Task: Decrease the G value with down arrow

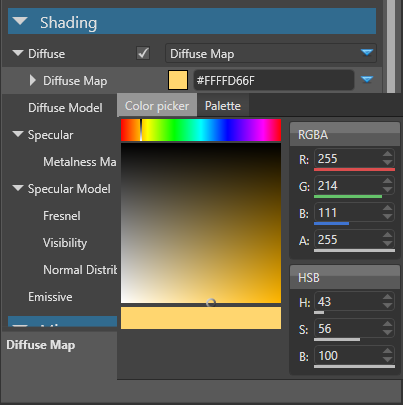Action: 387,190
